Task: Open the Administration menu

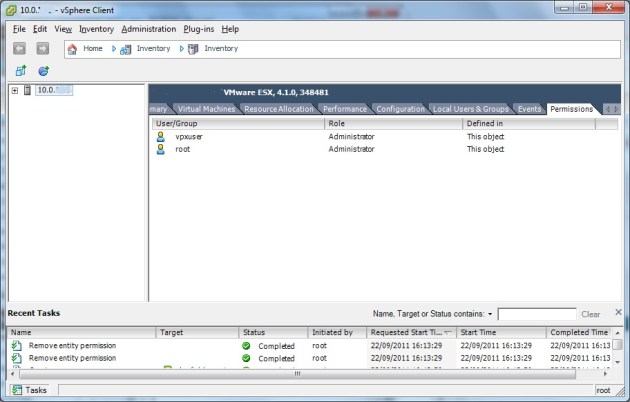Action: [x=148, y=29]
